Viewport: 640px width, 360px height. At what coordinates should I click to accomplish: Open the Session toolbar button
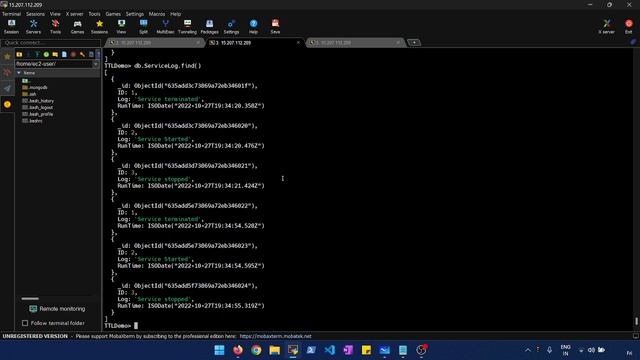click(11, 27)
